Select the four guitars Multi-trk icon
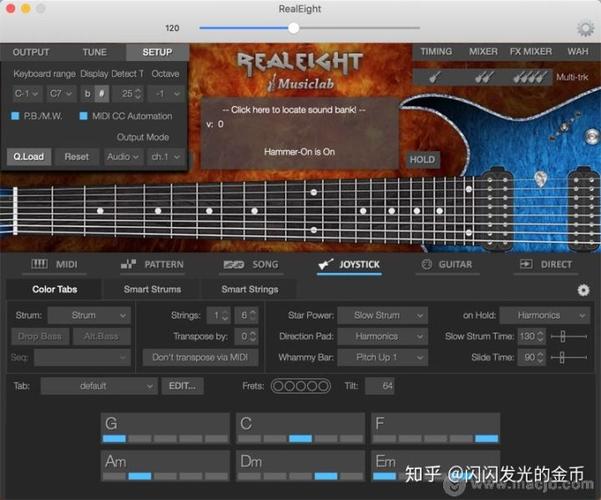Image resolution: width=601 pixels, height=500 pixels. point(529,77)
